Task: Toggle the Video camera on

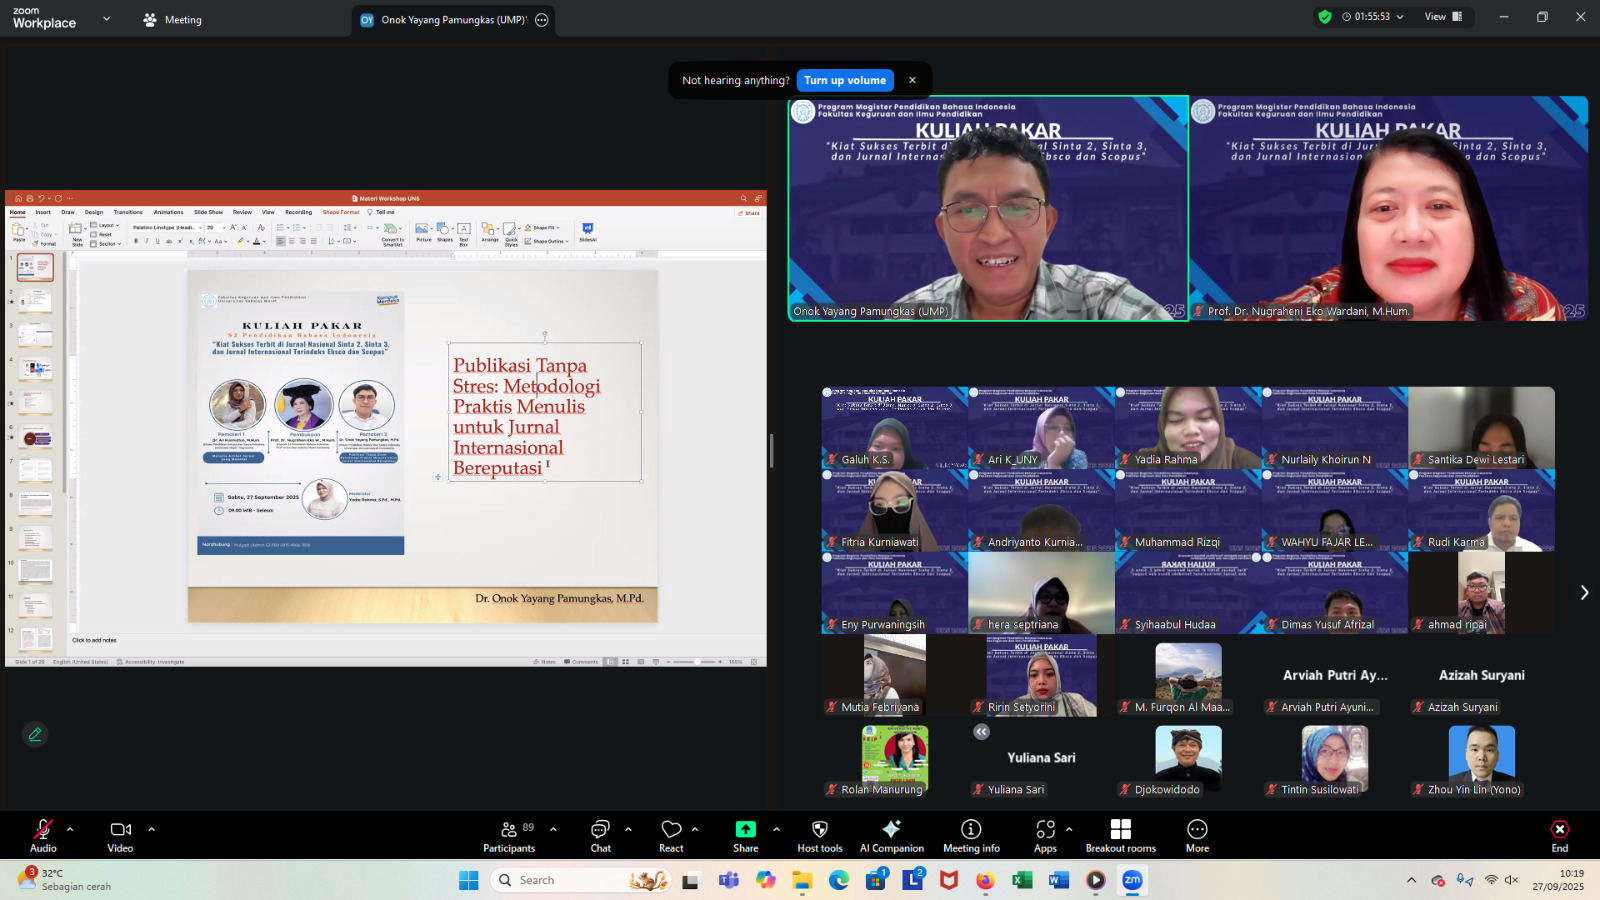Action: click(120, 836)
